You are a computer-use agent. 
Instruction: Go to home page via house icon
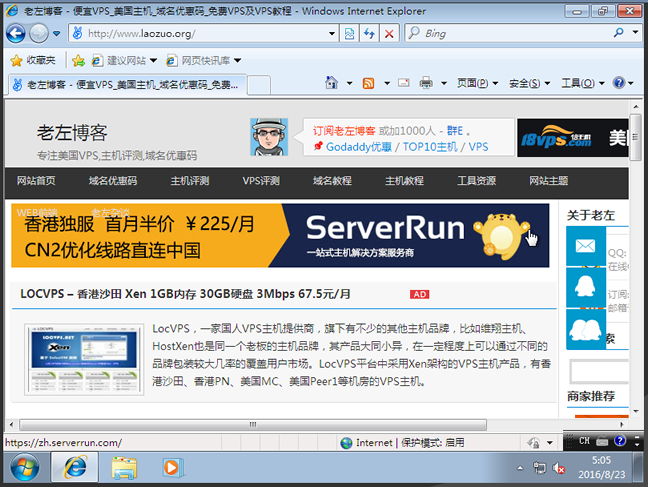[331, 83]
